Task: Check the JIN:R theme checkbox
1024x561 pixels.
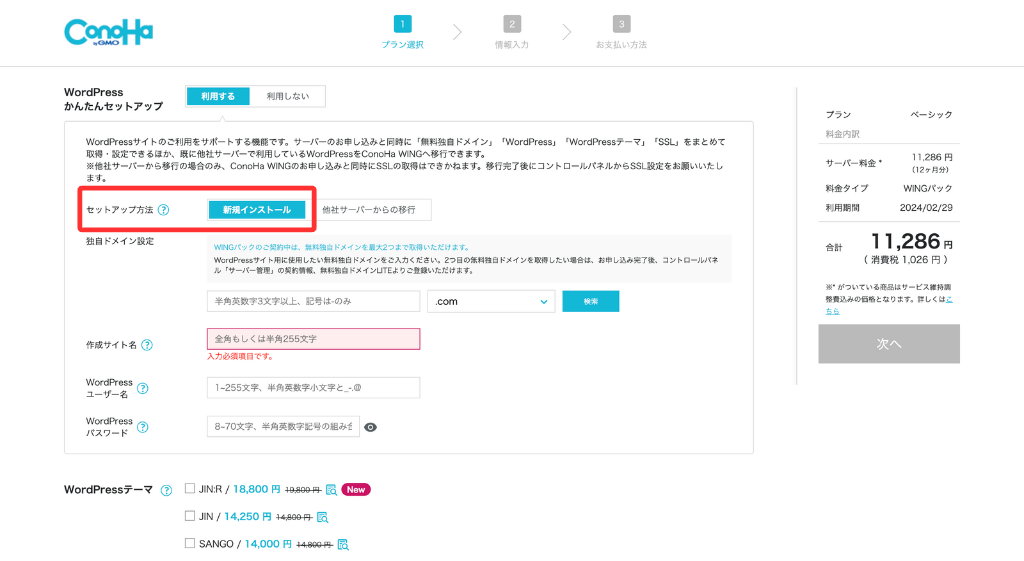Action: (x=190, y=488)
